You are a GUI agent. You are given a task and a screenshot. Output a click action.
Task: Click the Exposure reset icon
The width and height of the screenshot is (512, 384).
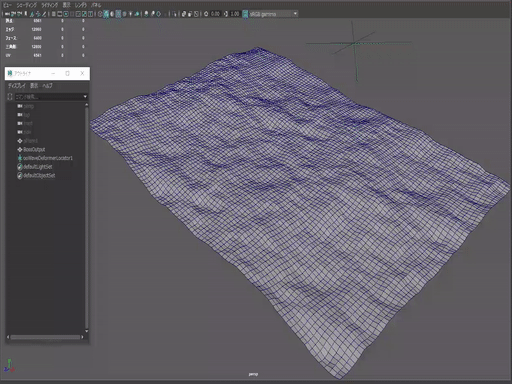pyautogui.click(x=206, y=14)
